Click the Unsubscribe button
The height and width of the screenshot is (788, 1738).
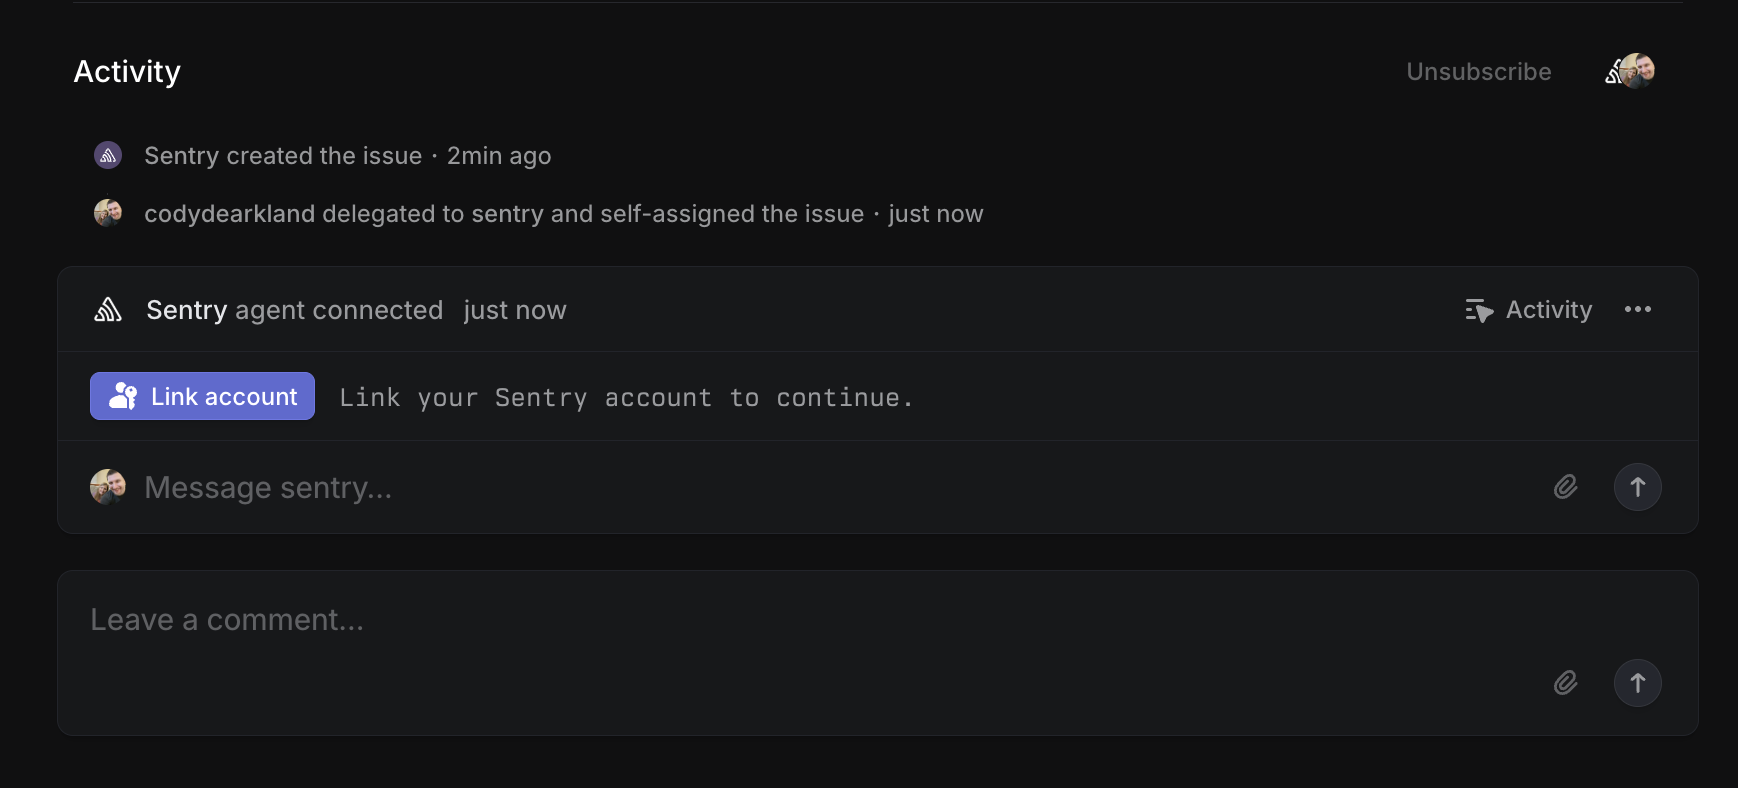(1478, 71)
